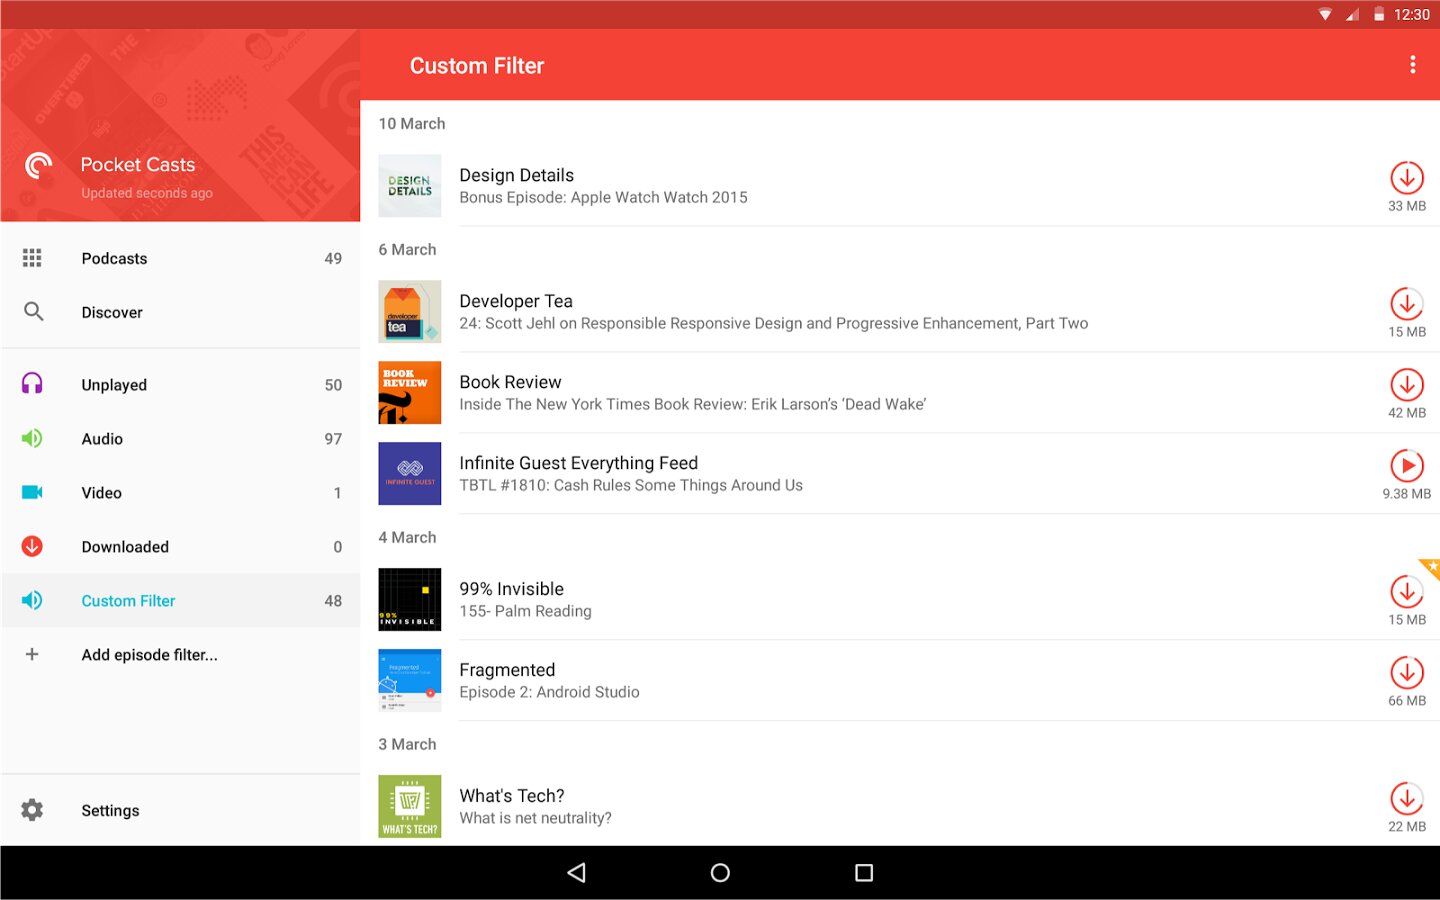Show the Unplayed episodes filter
1440x900 pixels.
[114, 385]
